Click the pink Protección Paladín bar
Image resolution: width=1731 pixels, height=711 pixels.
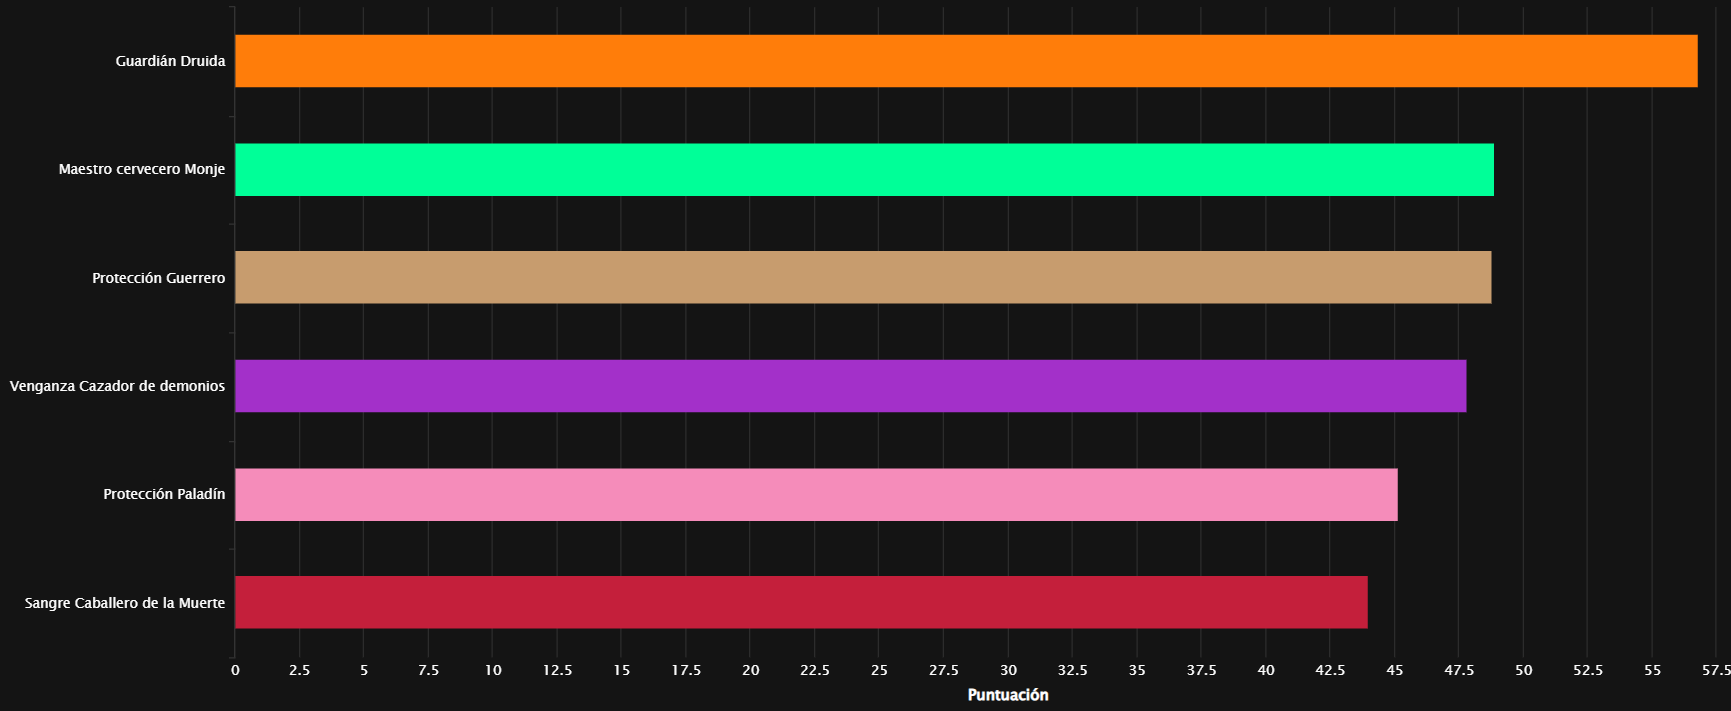[x=815, y=494]
